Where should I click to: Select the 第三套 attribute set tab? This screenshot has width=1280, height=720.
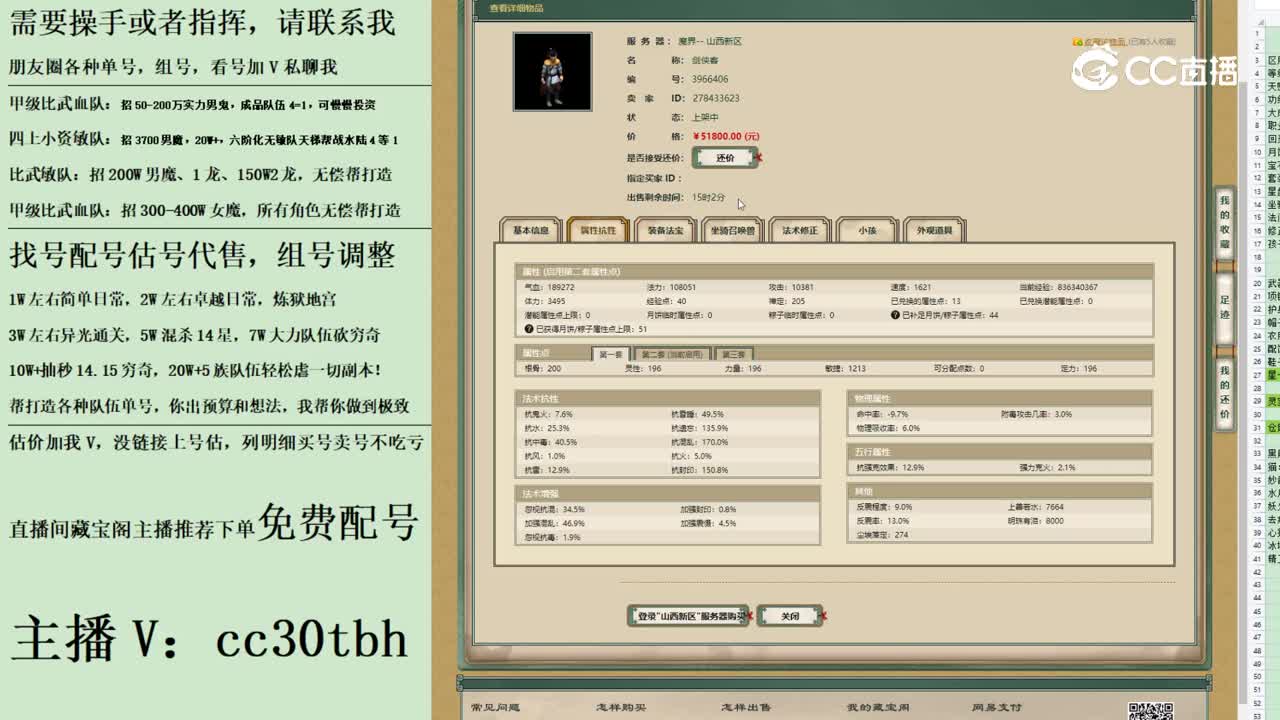[734, 353]
